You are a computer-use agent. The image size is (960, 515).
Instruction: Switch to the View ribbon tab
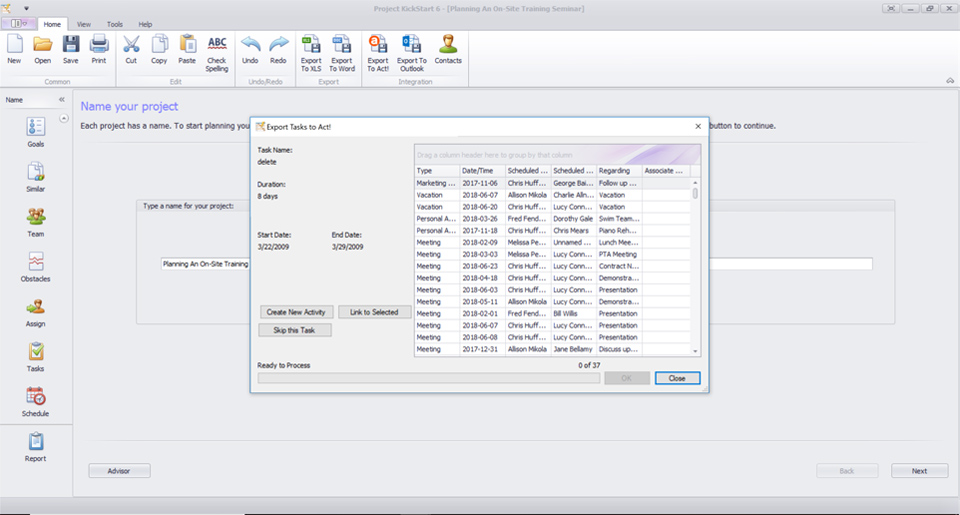point(84,24)
